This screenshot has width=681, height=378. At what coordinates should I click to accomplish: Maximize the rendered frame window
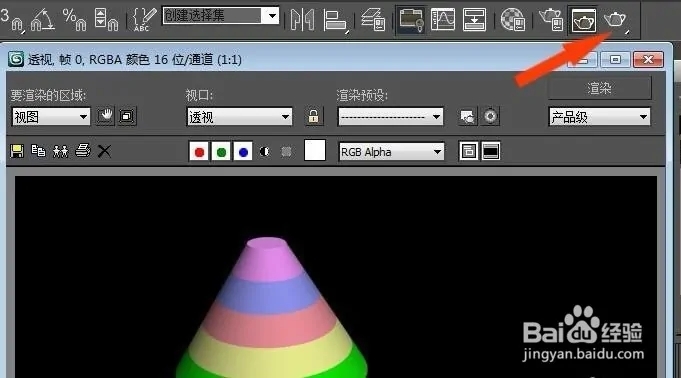click(615, 60)
